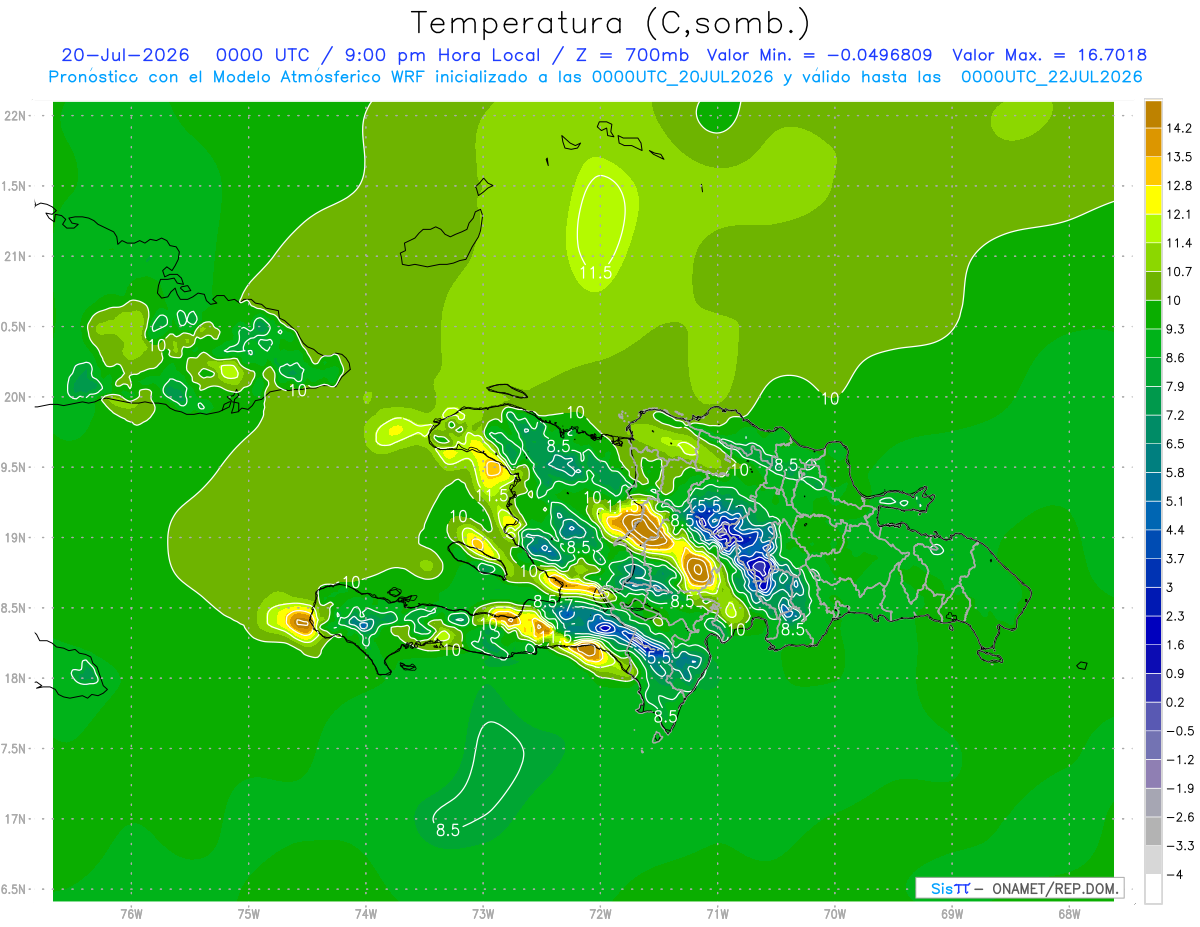
Task: Click the 20N latitude axis label
Action: (x=14, y=397)
